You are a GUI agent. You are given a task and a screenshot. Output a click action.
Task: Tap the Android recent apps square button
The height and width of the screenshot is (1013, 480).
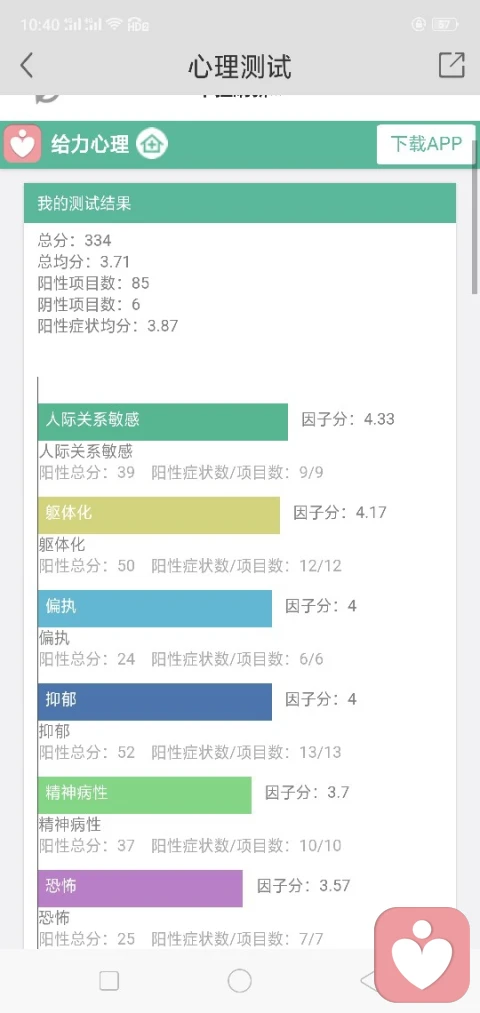(x=109, y=981)
